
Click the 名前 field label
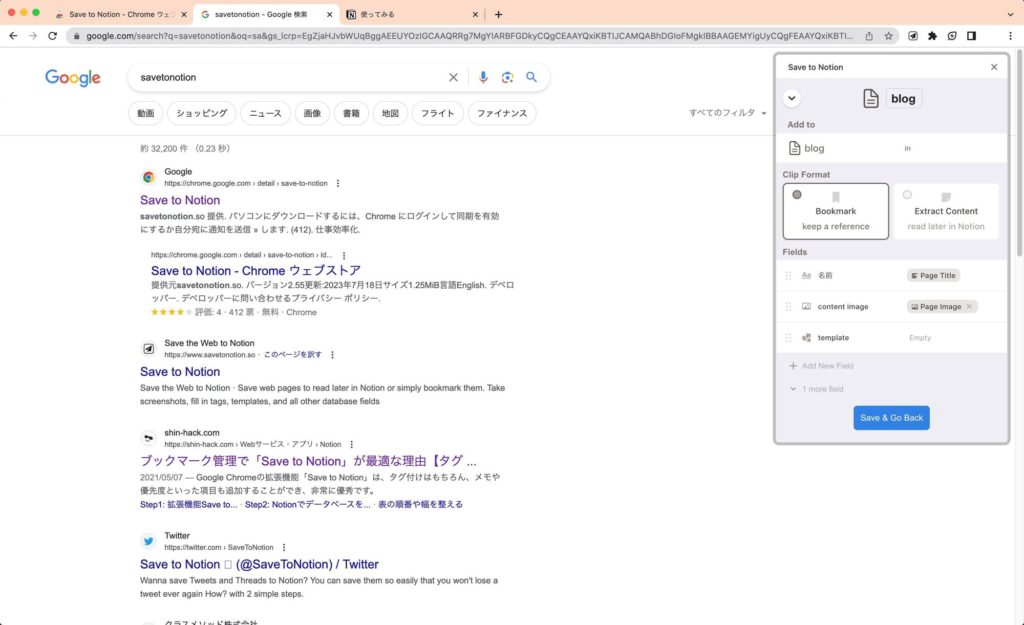pyautogui.click(x=825, y=276)
